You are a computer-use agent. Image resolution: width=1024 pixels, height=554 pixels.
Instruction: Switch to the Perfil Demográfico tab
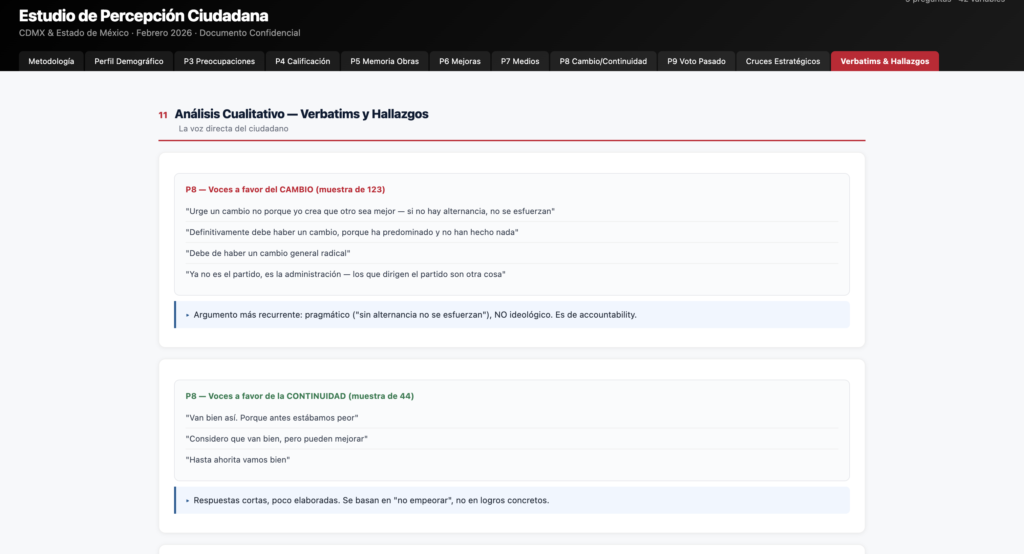point(129,61)
